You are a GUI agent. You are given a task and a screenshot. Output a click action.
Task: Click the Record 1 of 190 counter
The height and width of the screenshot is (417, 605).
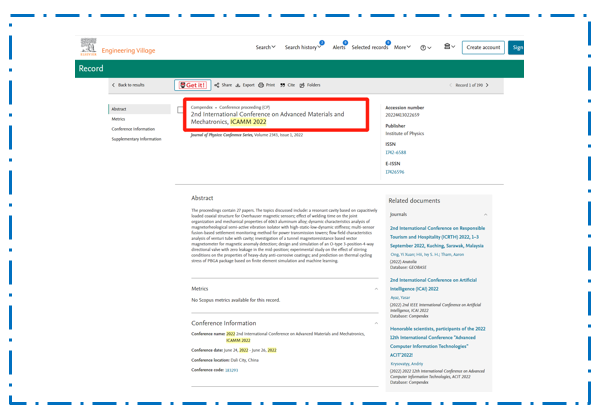pyautogui.click(x=469, y=85)
